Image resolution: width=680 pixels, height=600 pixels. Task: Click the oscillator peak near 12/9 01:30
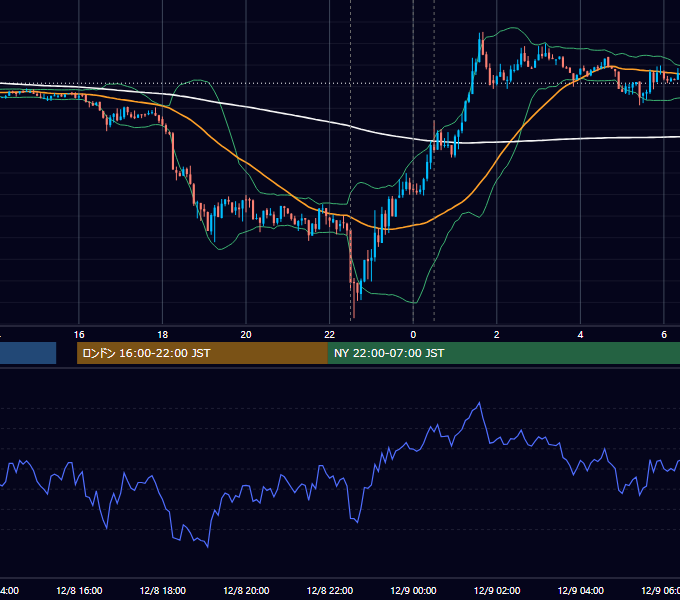pos(479,403)
